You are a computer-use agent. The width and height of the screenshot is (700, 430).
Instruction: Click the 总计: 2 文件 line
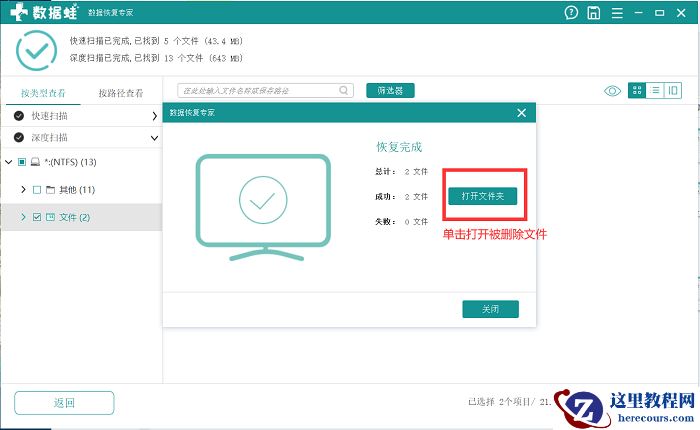pyautogui.click(x=401, y=171)
